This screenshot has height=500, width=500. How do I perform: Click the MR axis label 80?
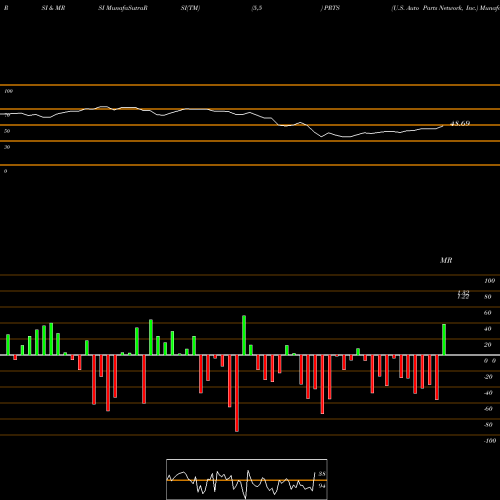[488, 297]
